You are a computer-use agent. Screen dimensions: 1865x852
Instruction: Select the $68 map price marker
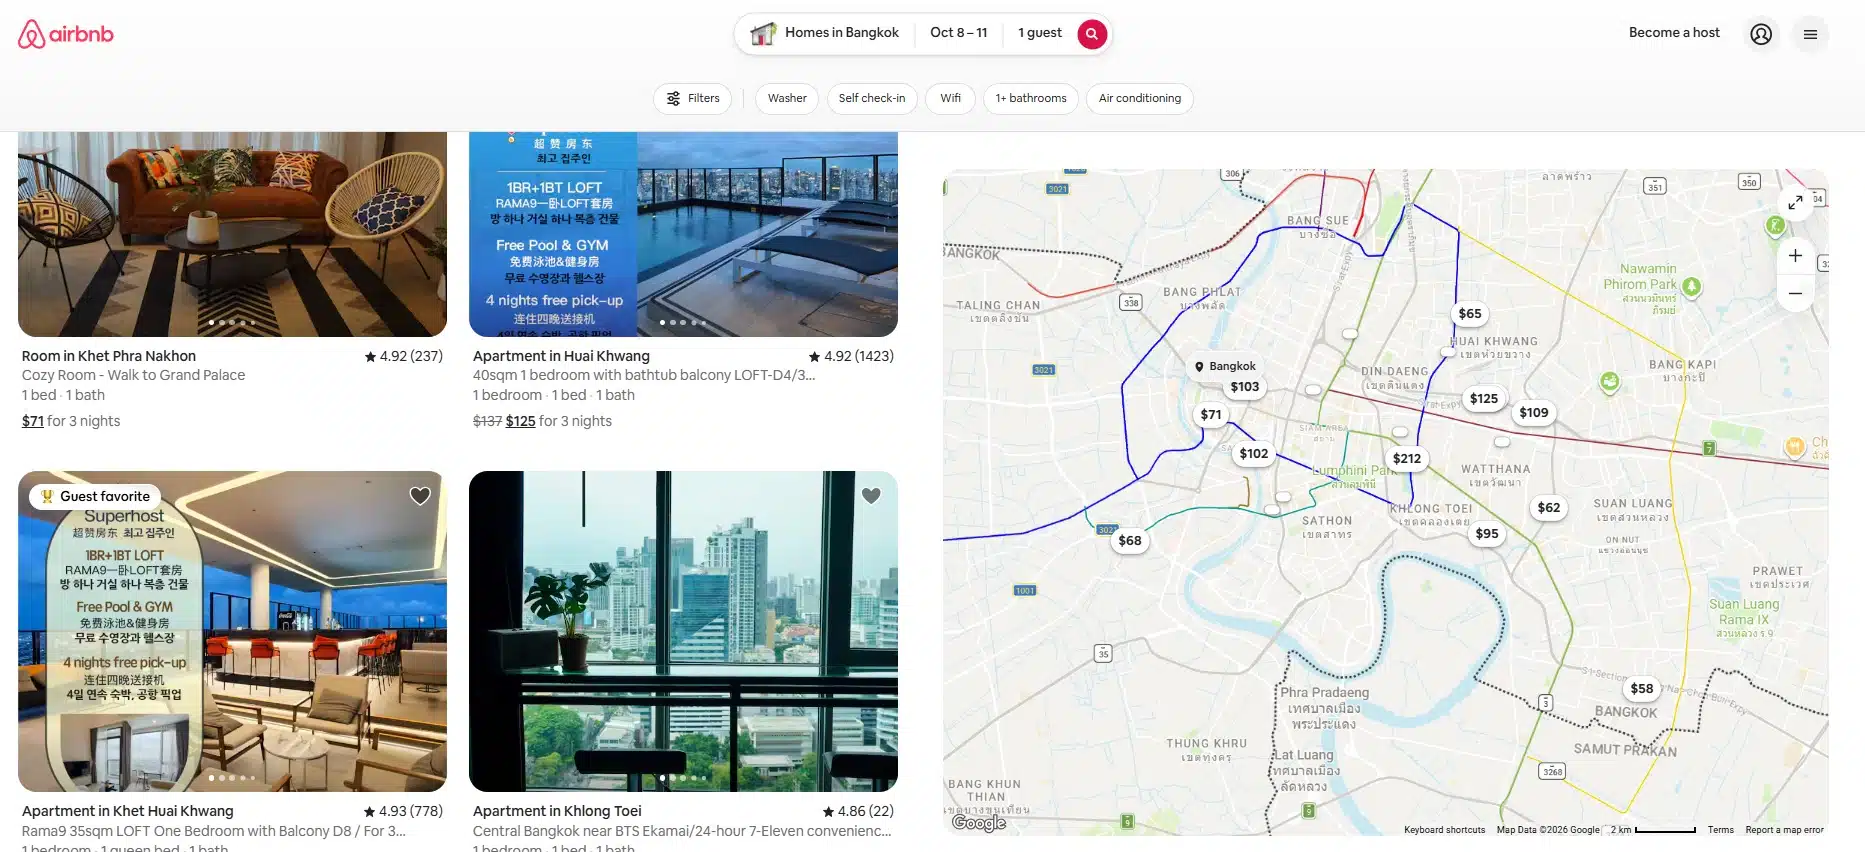point(1130,541)
